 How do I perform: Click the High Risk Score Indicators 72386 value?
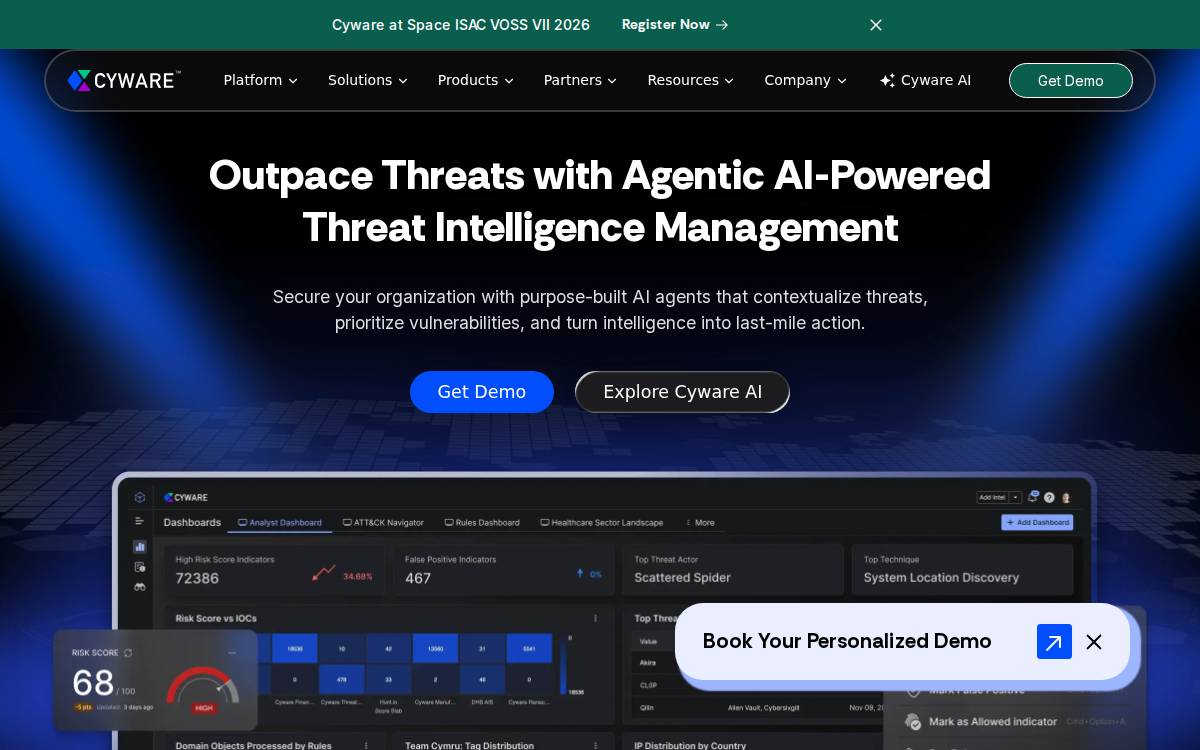pyautogui.click(x=197, y=578)
